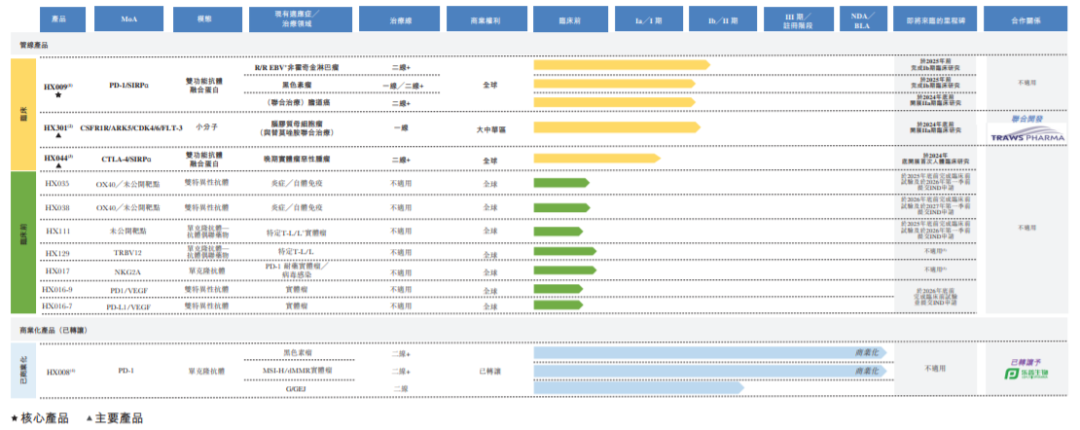Select the 合作關係 column header
1080x430 pixels.
(x=1027, y=19)
